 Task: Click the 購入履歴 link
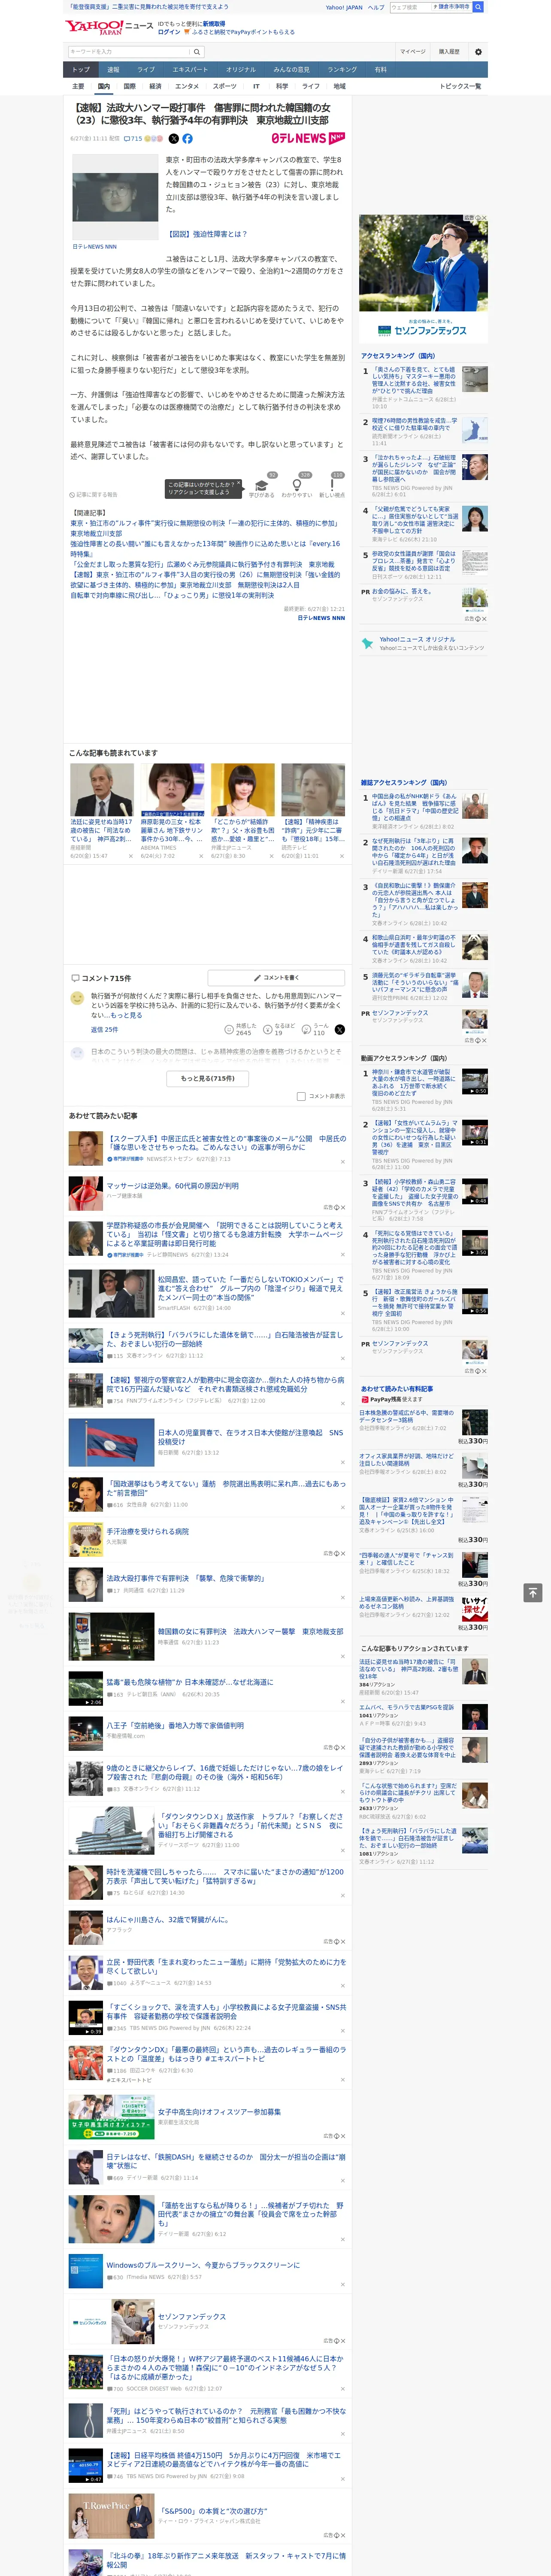click(449, 52)
